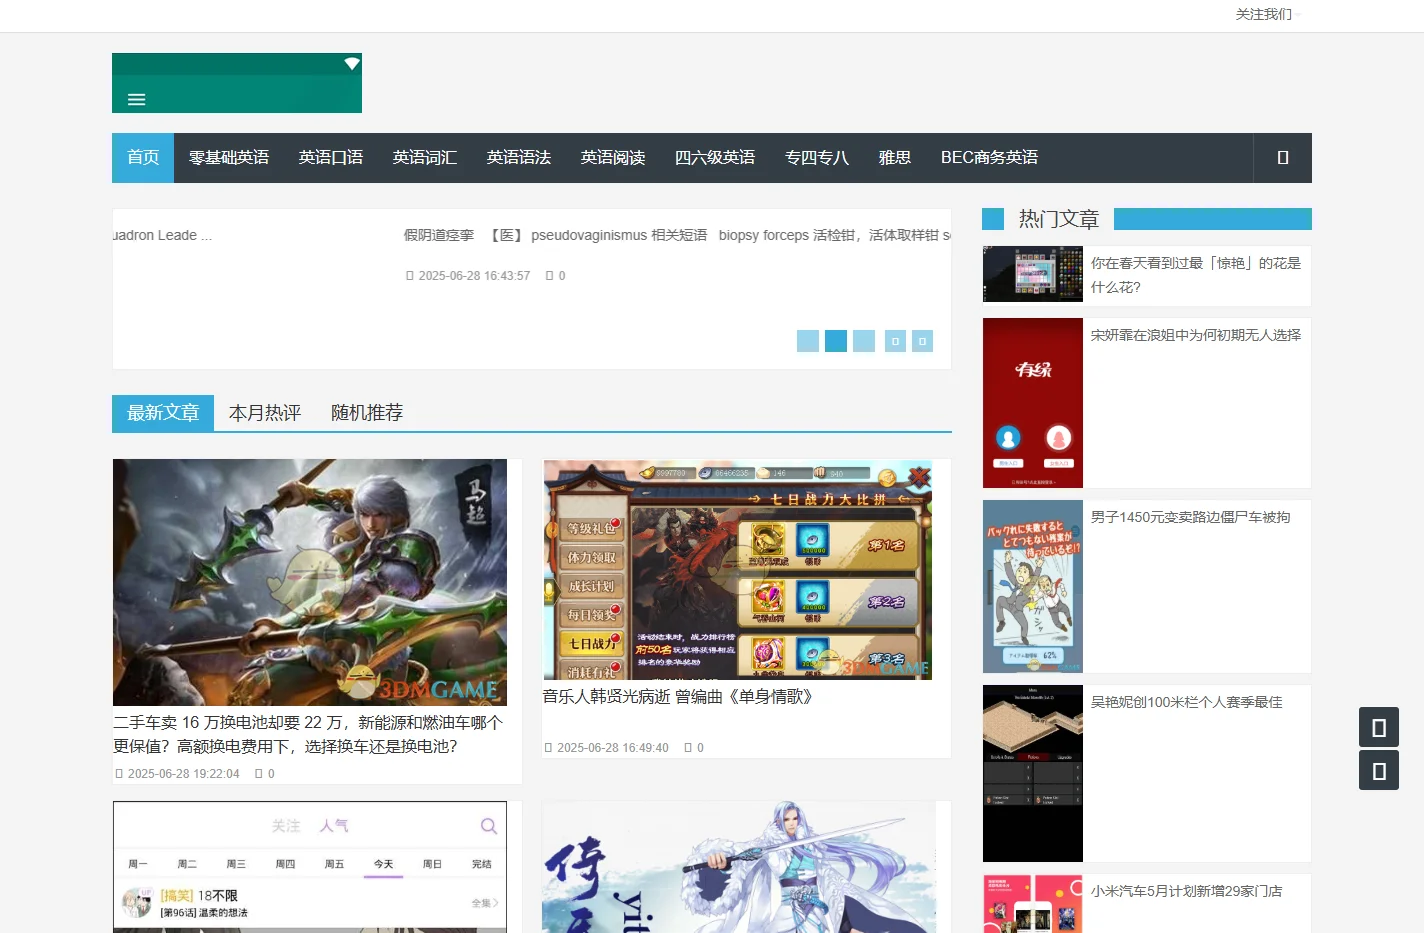Click the isometric game map thumbnail in the sidebar
The image size is (1424, 933).
tap(1033, 773)
